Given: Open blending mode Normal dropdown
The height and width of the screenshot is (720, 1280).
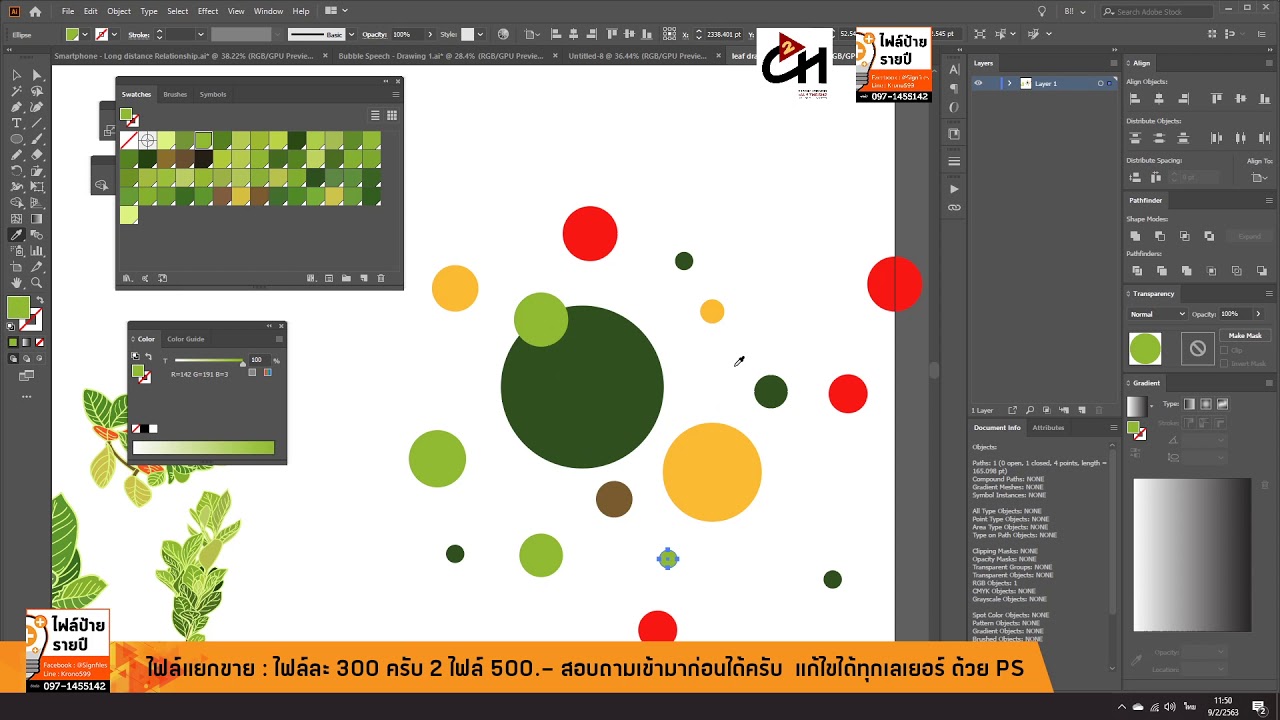Looking at the screenshot, I should pos(1157,314).
